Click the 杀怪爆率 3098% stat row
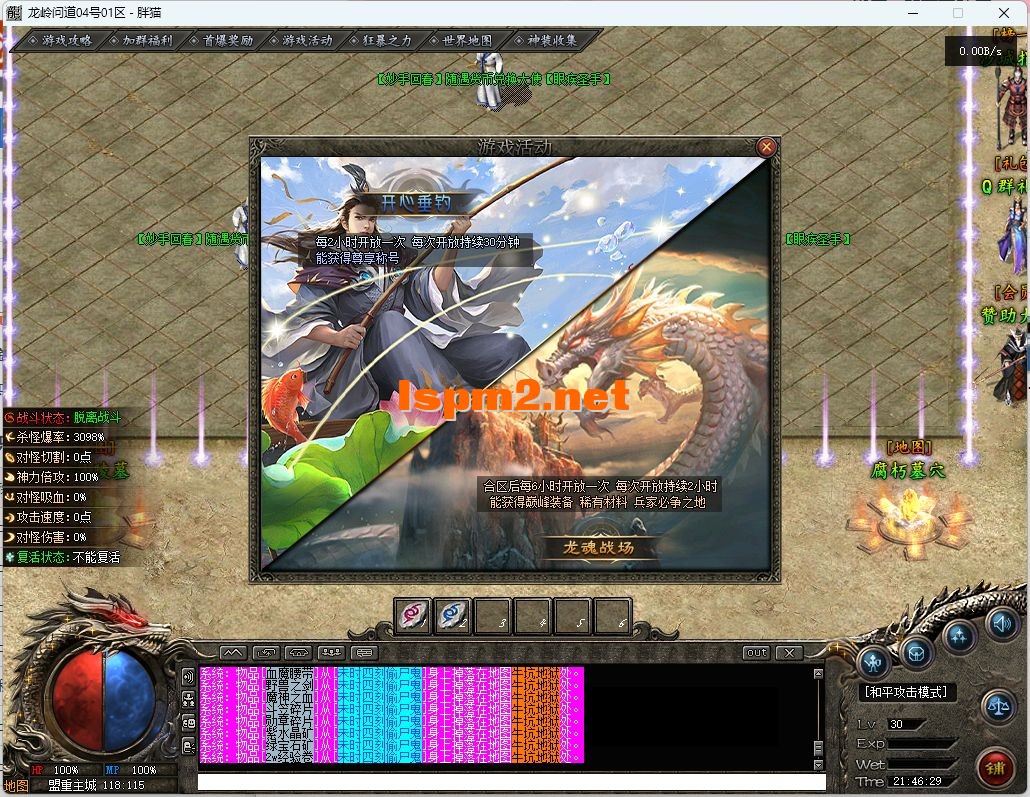The width and height of the screenshot is (1030, 797). [x=55, y=437]
